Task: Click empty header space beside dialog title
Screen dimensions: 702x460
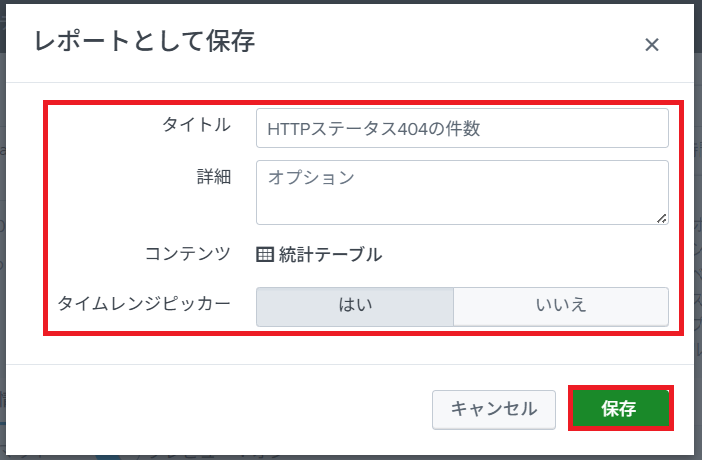Action: [450, 42]
